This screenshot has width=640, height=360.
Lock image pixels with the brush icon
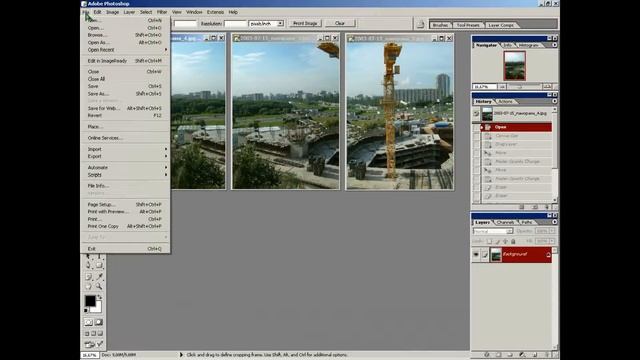click(498, 241)
